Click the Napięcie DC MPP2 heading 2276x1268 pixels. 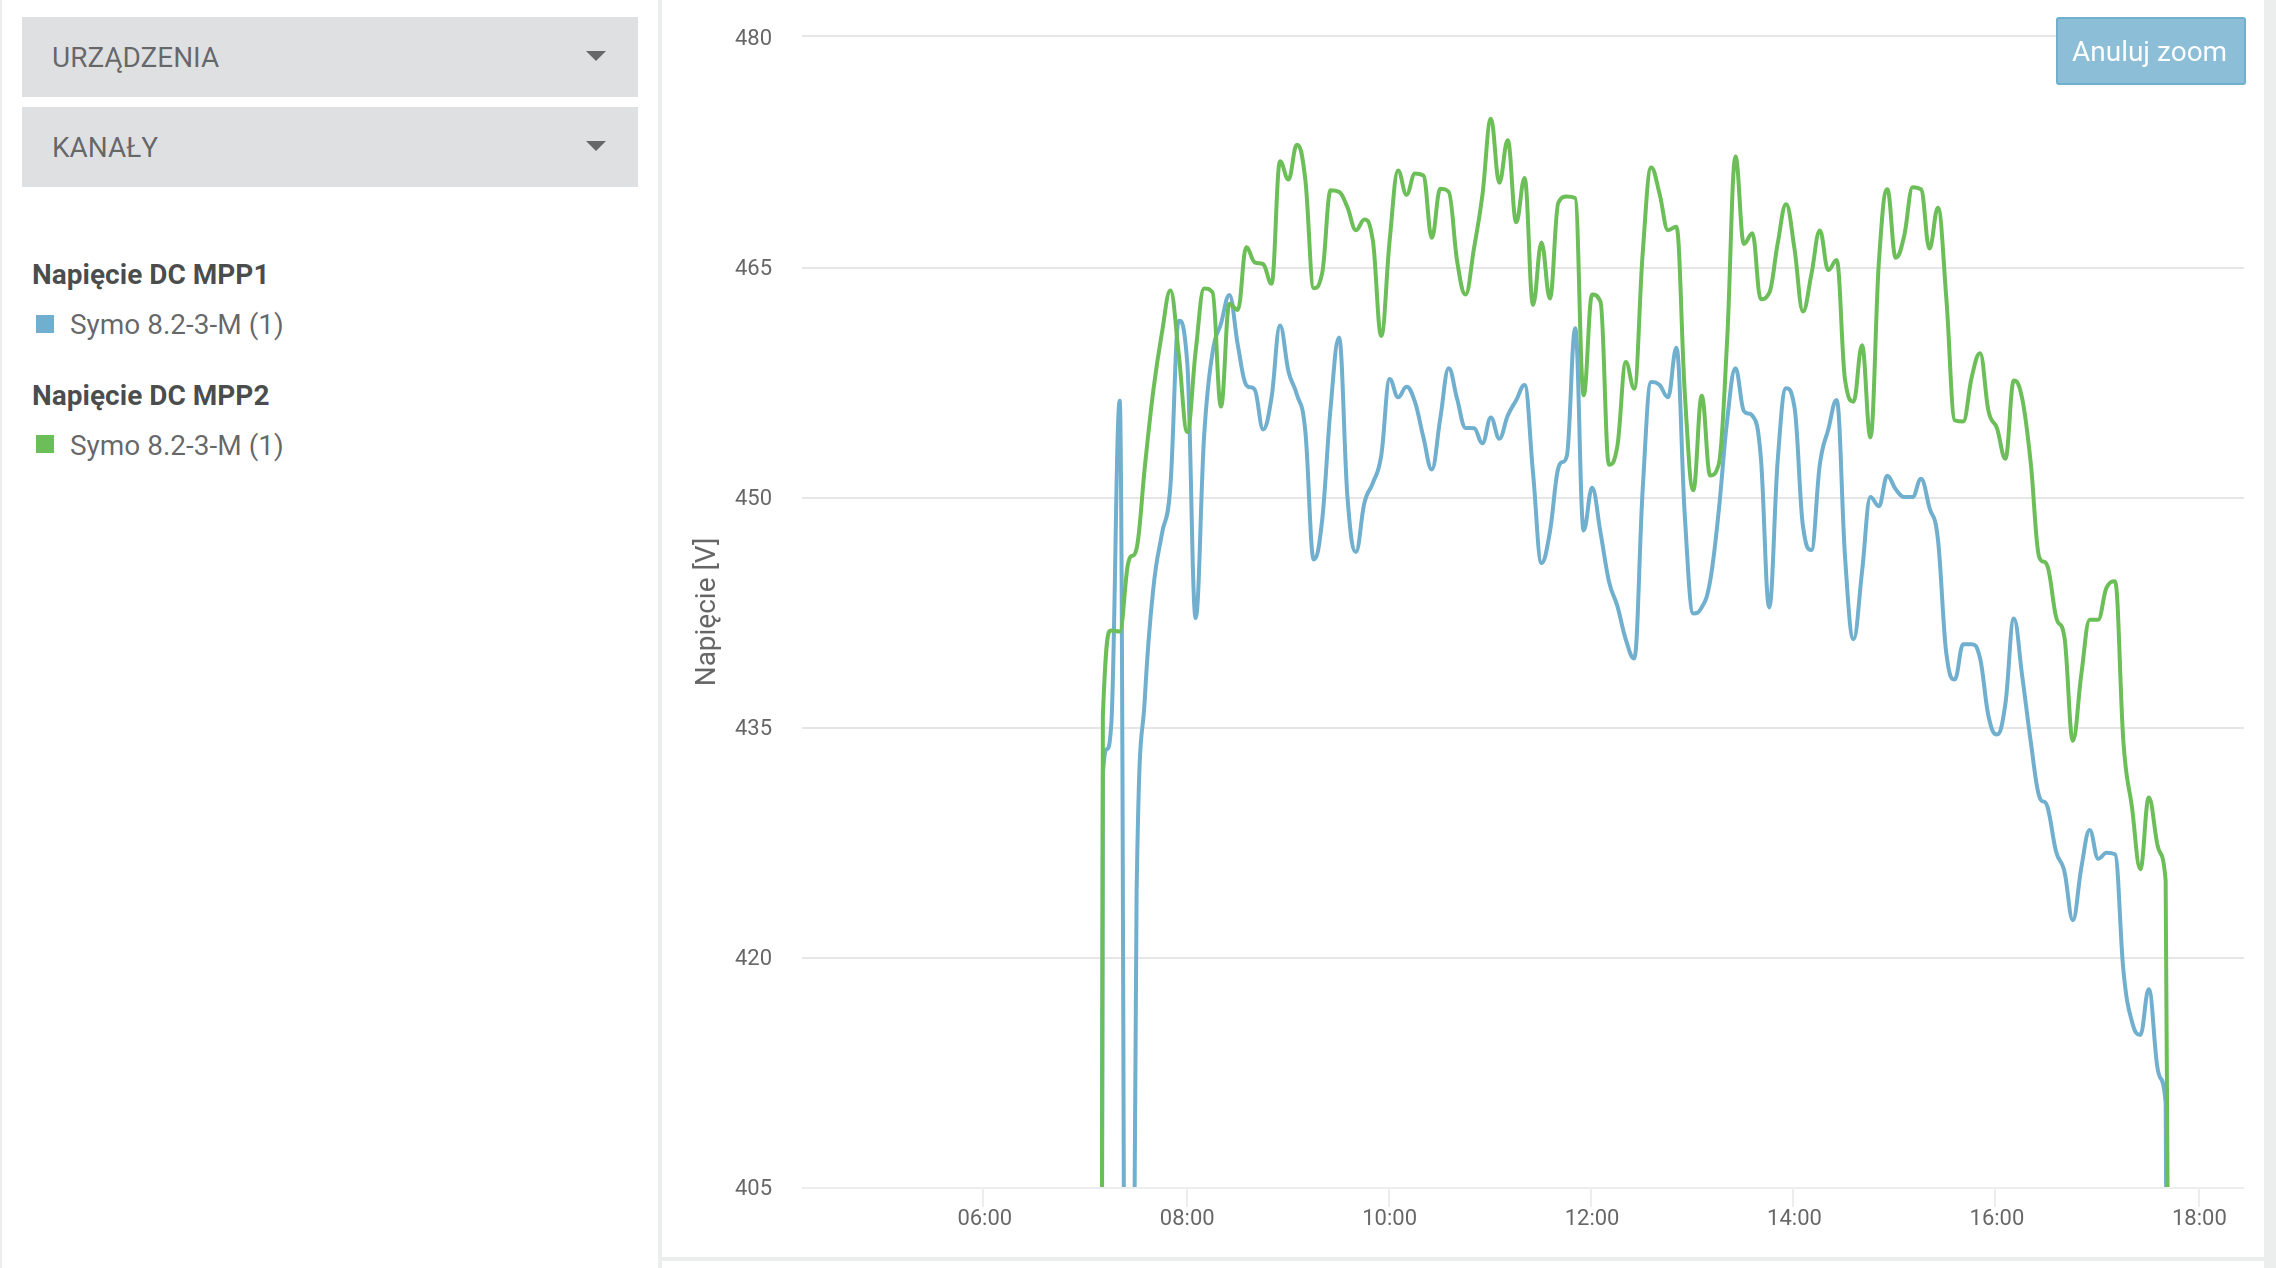pyautogui.click(x=150, y=395)
